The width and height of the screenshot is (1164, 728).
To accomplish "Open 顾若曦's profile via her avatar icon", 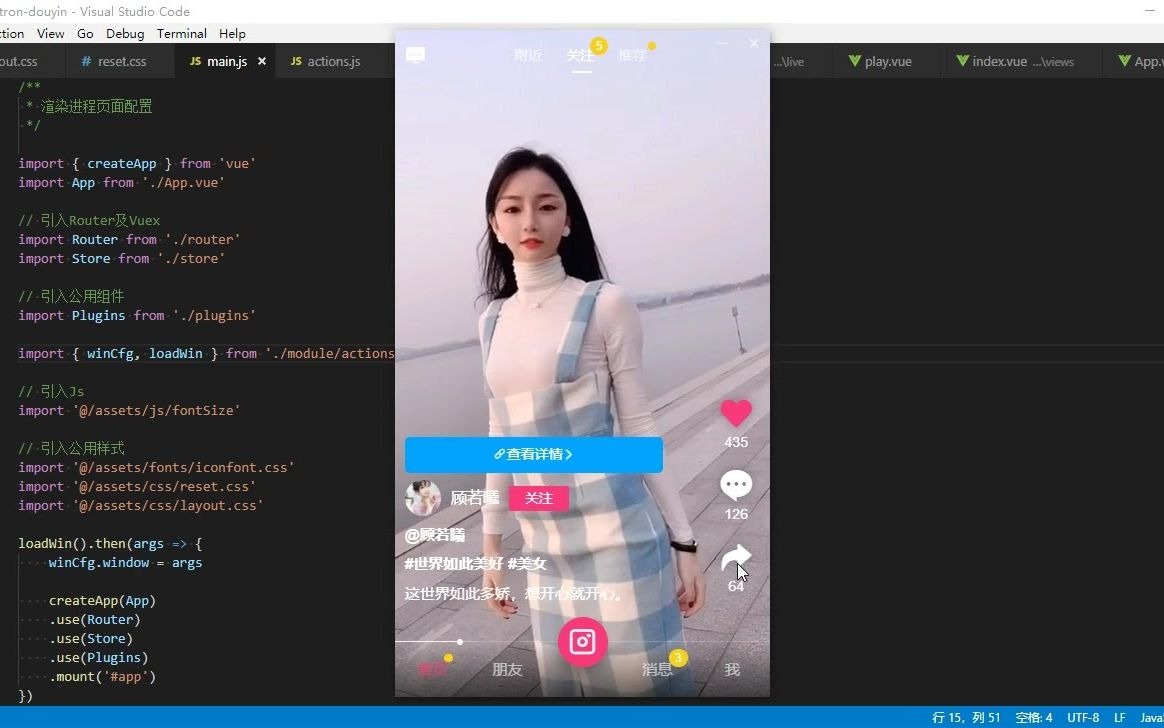I will pos(423,497).
